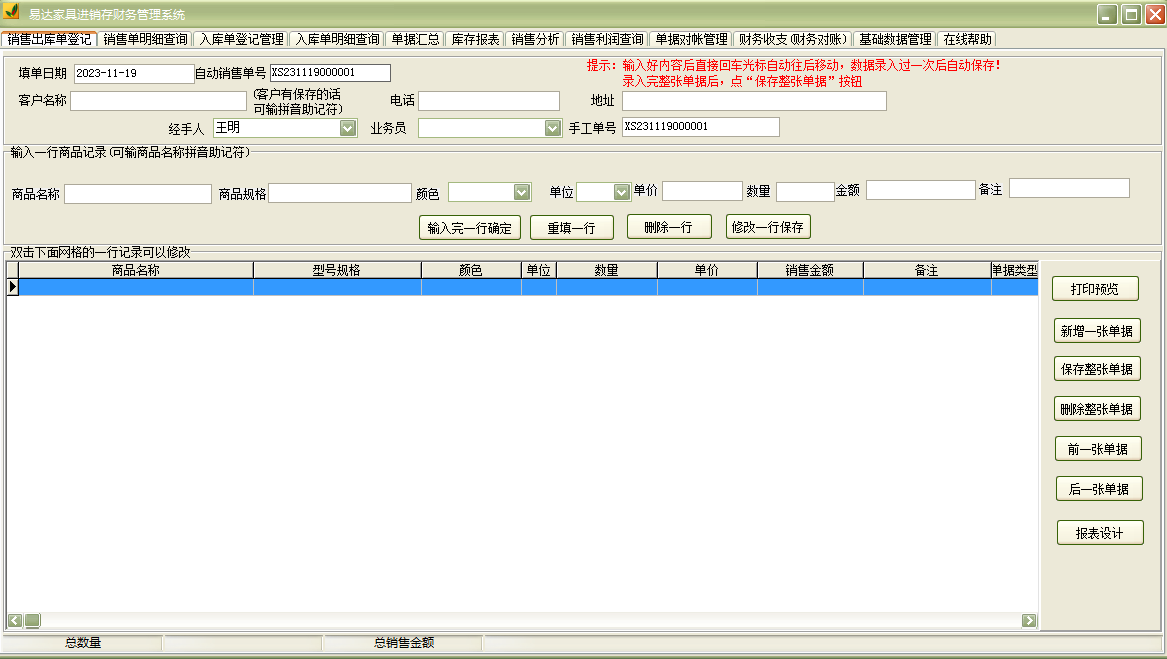Click 保存整张单据 to save
1167x659 pixels.
click(x=1097, y=369)
